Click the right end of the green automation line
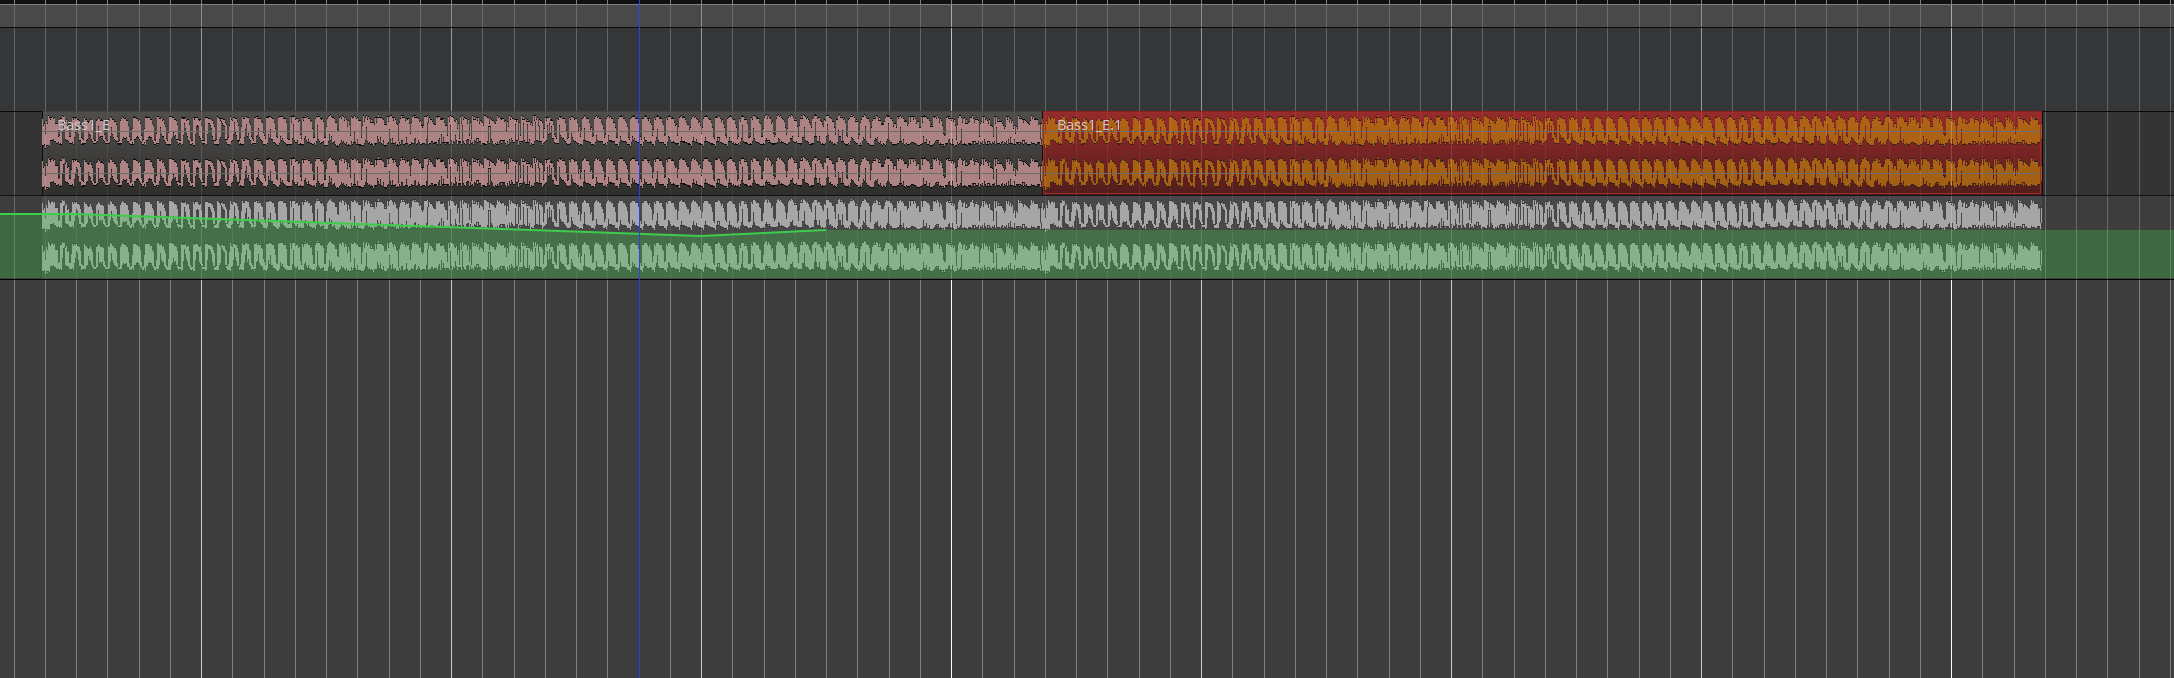This screenshot has height=678, width=2174. click(x=825, y=230)
